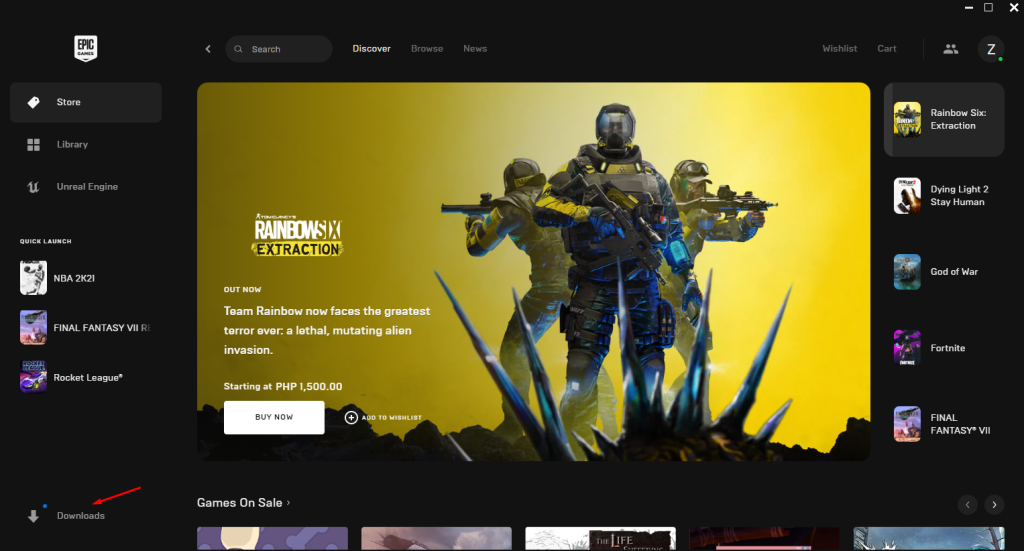
Task: Select Dying Light 2 Stay Human carousel item
Action: 944,196
